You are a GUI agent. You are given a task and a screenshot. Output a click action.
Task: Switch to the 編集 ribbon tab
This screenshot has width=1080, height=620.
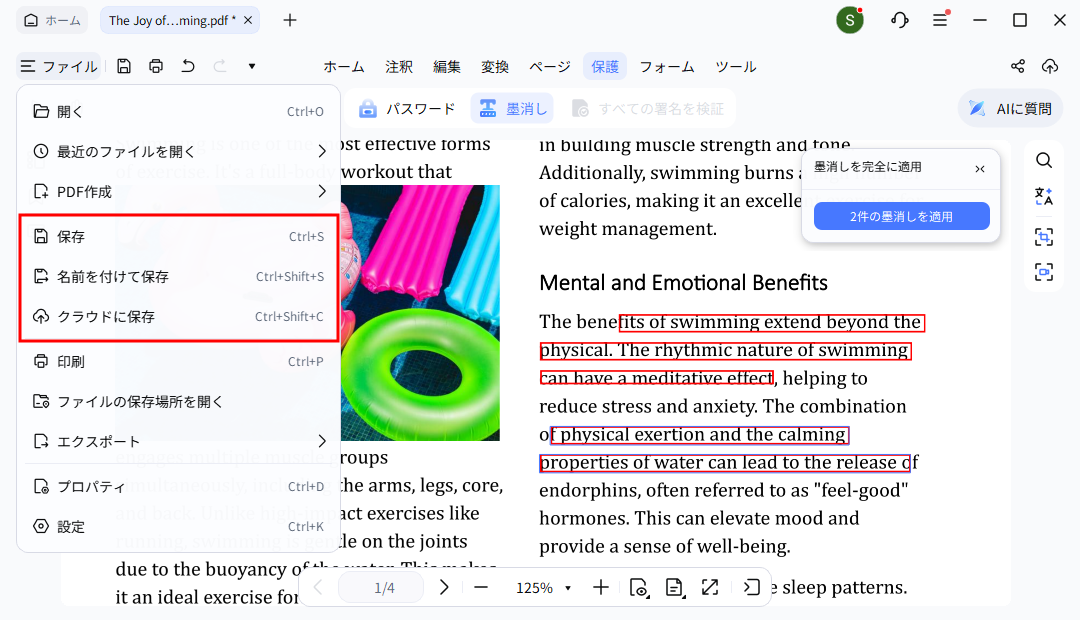point(446,67)
